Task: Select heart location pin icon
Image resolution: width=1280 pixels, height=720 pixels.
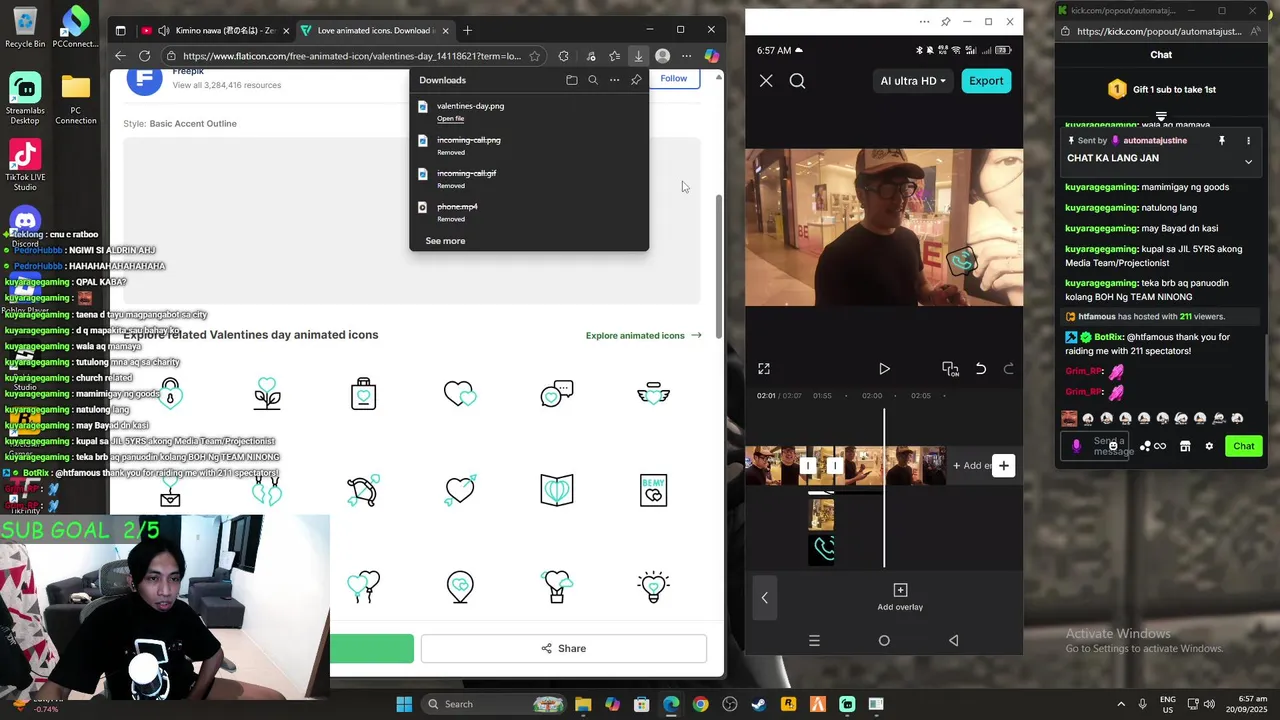Action: (x=460, y=587)
